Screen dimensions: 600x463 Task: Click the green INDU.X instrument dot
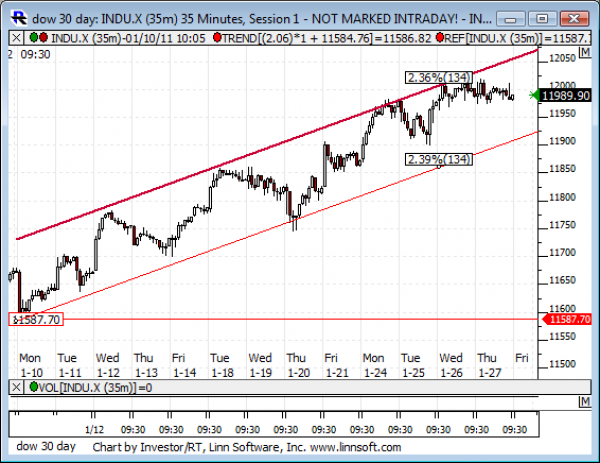(x=34, y=37)
